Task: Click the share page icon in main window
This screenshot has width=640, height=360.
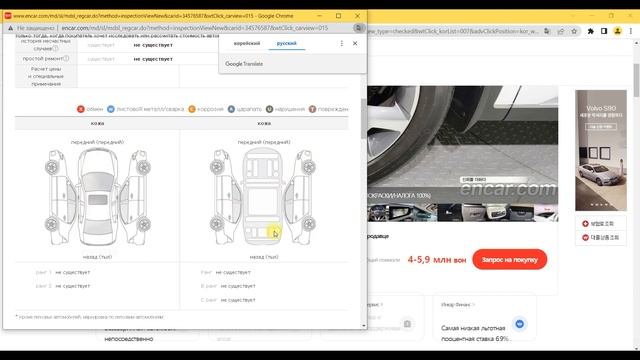Action: pos(561,31)
